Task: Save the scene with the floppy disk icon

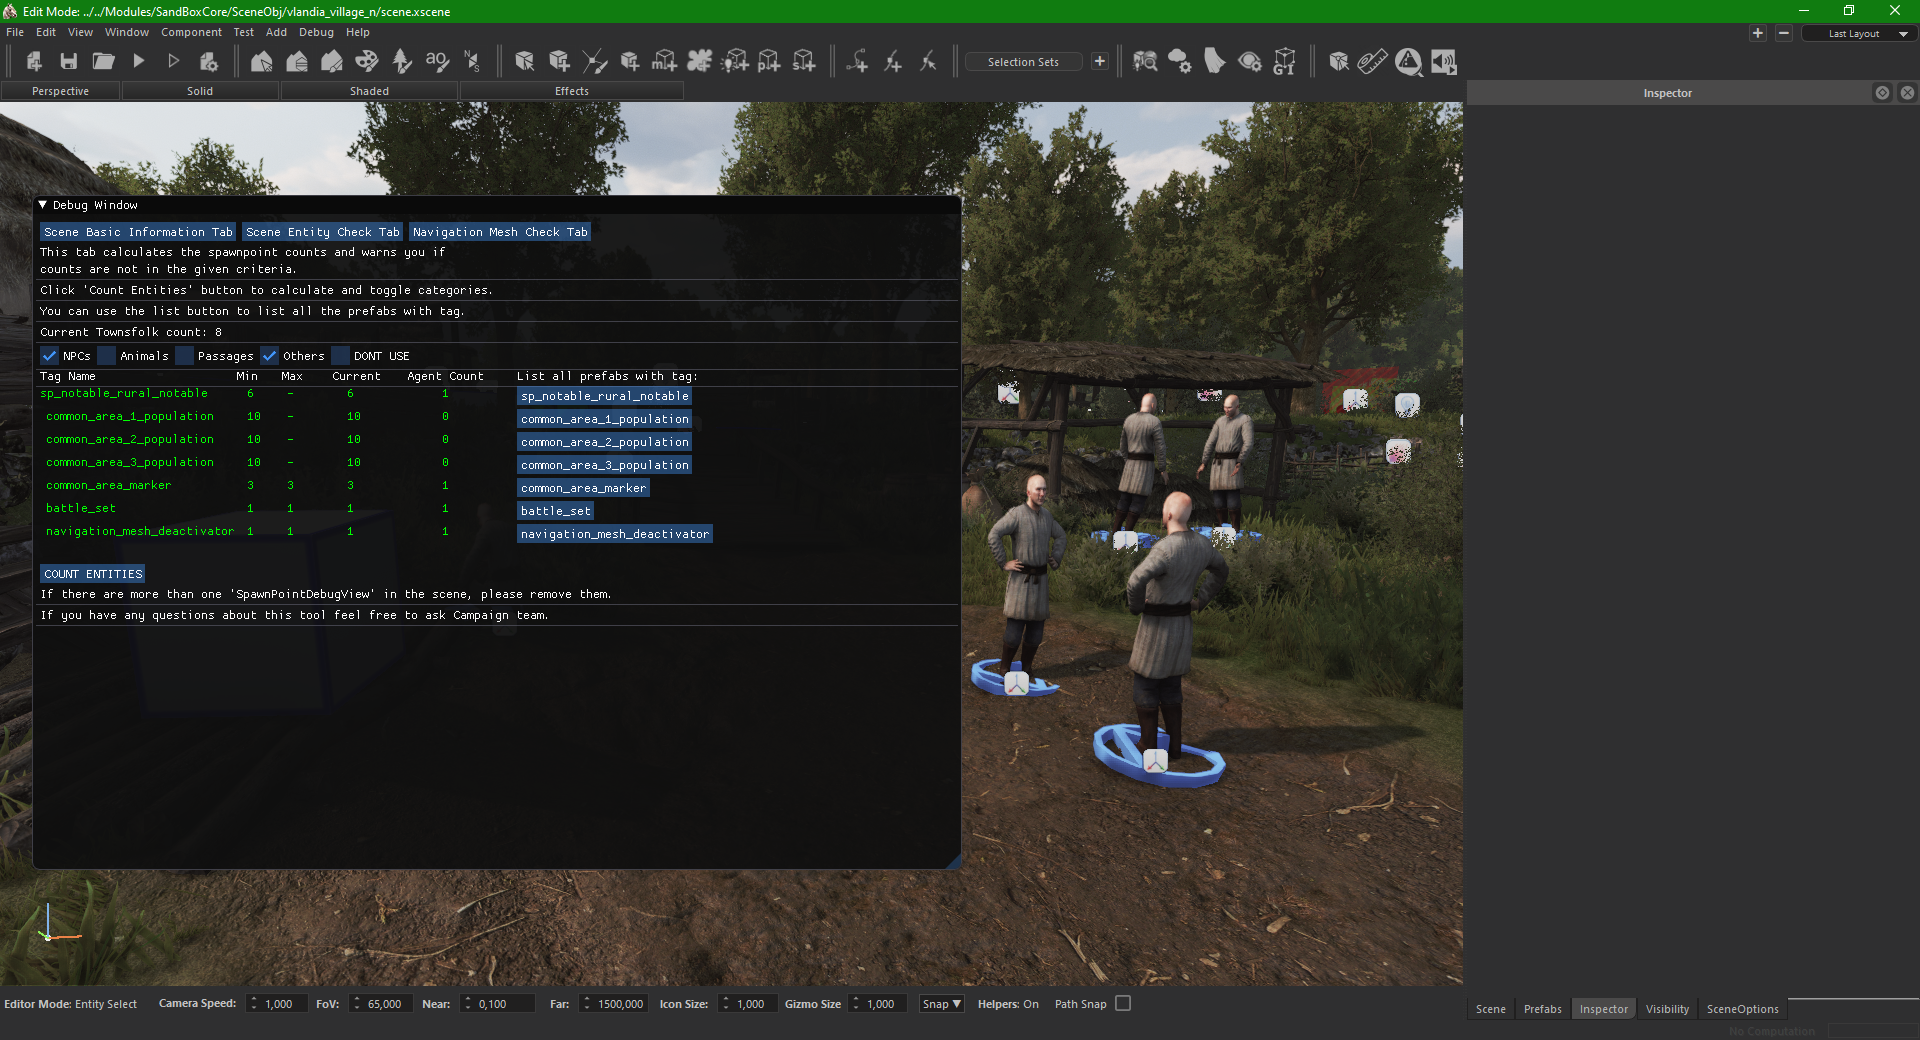Action: [68, 62]
